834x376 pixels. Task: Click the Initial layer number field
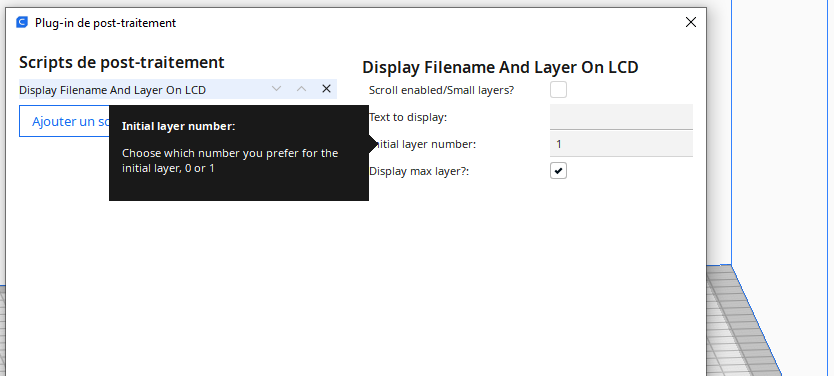(621, 144)
